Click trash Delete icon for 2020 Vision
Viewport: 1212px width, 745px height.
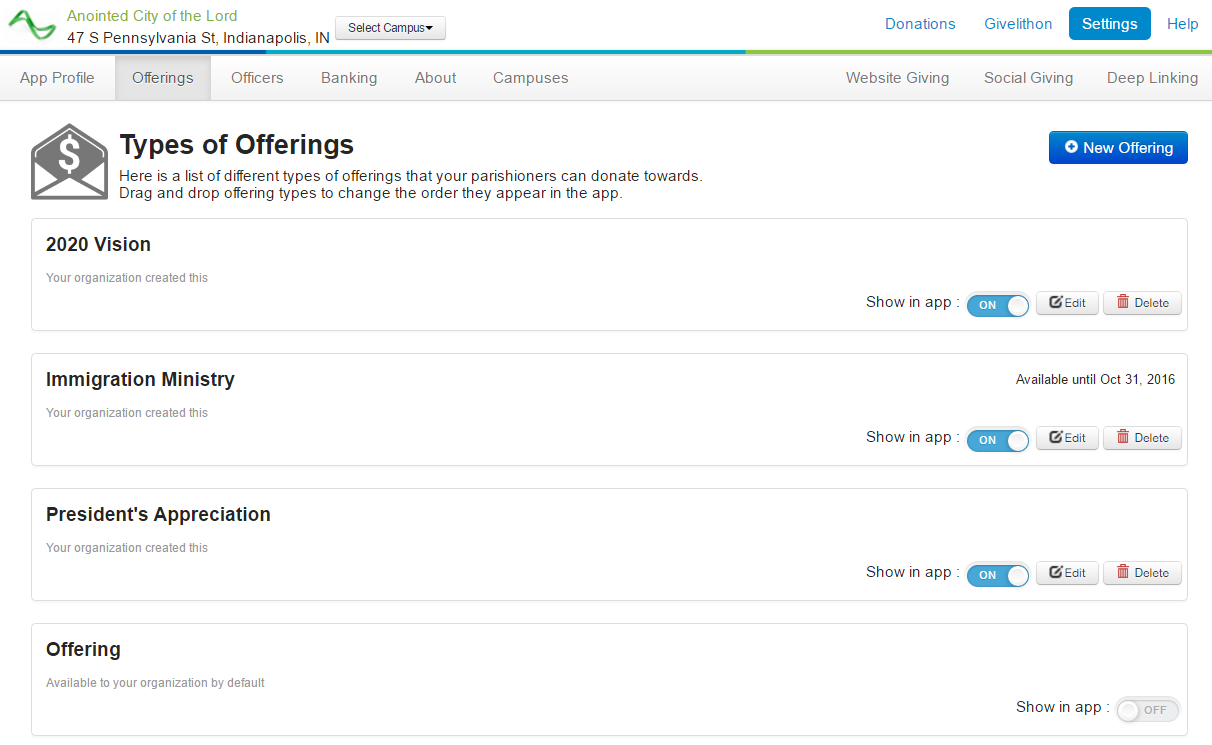pos(1123,303)
